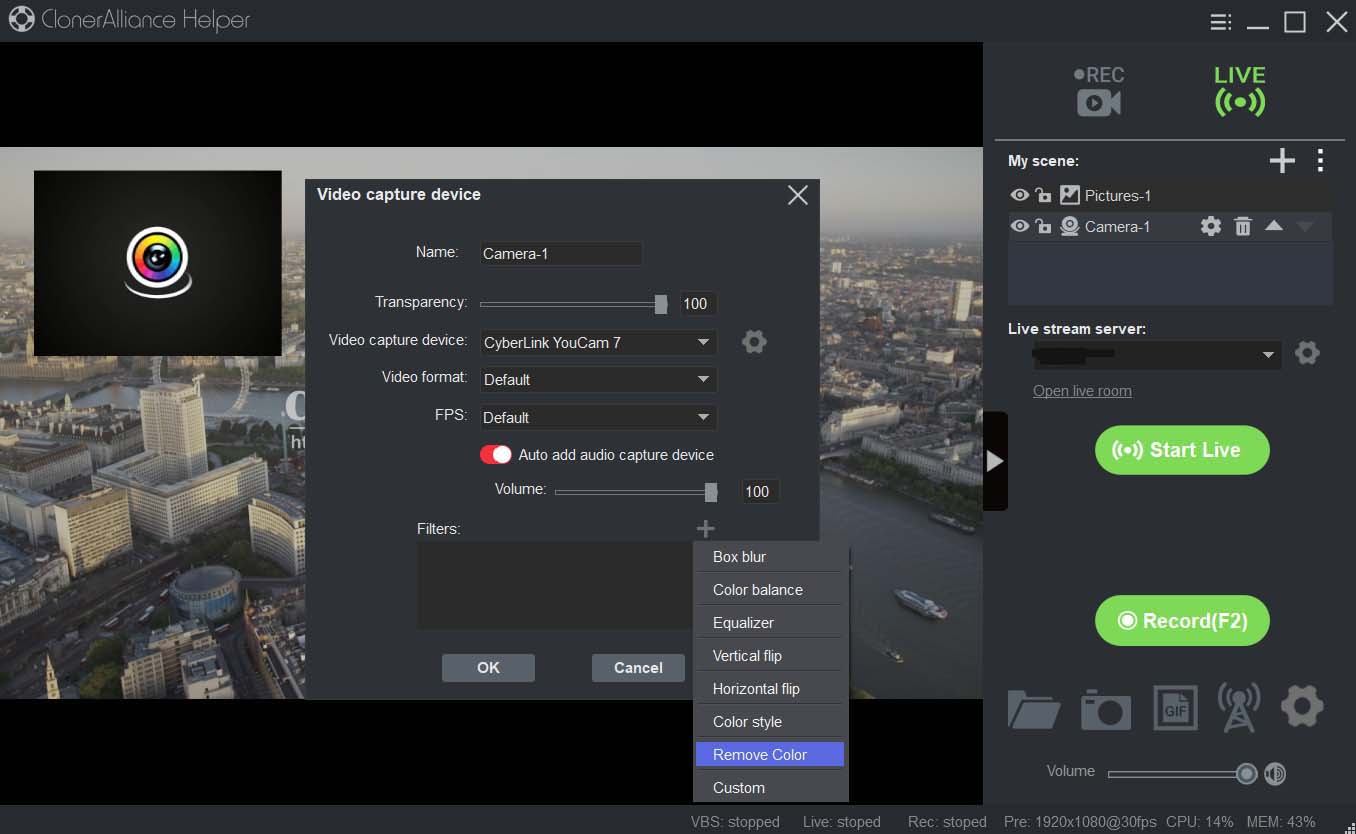Click the Transparency value field

click(x=698, y=304)
